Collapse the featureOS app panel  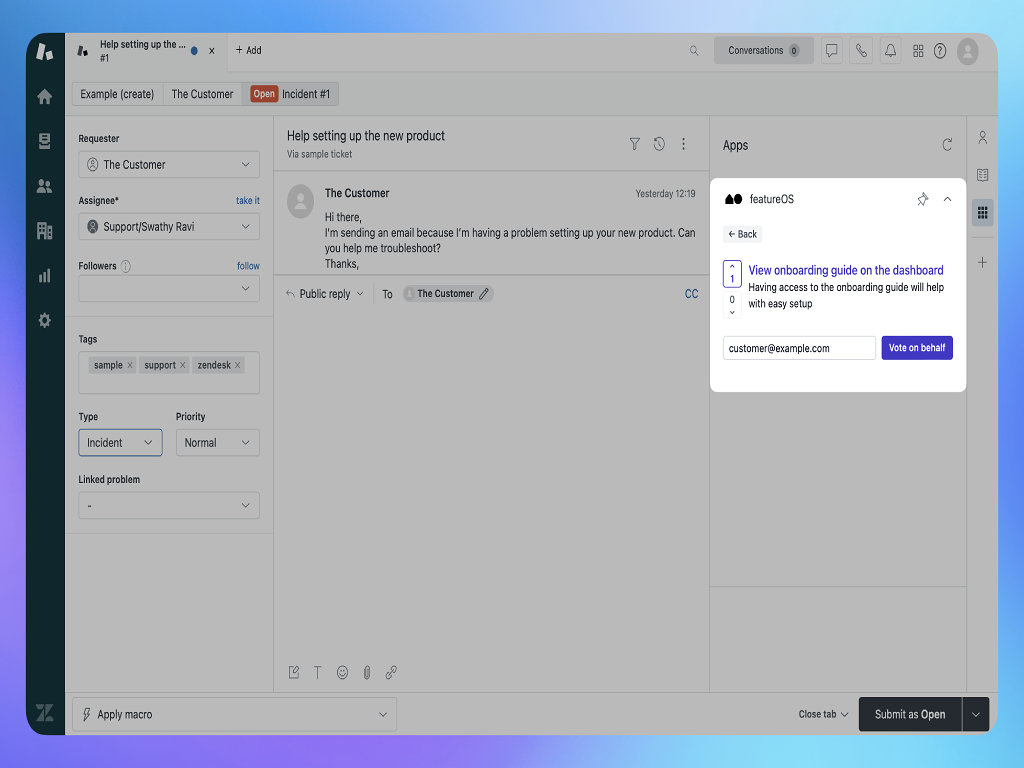[948, 199]
